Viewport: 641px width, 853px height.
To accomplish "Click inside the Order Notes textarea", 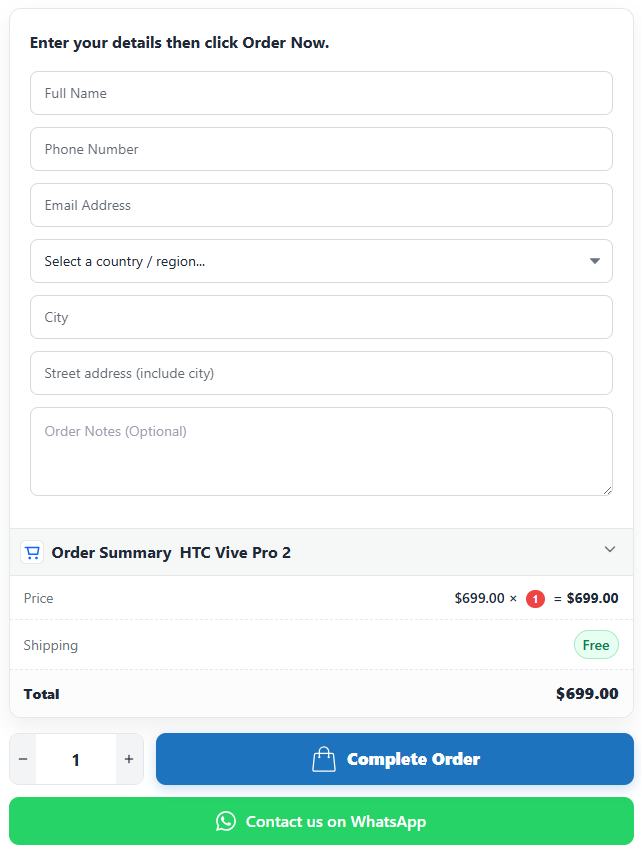I will pos(321,452).
